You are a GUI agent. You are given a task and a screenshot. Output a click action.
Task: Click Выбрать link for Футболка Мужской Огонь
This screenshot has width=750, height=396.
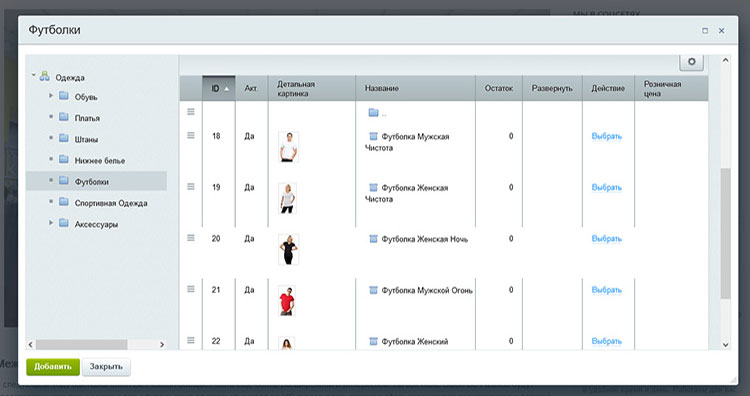pos(607,290)
